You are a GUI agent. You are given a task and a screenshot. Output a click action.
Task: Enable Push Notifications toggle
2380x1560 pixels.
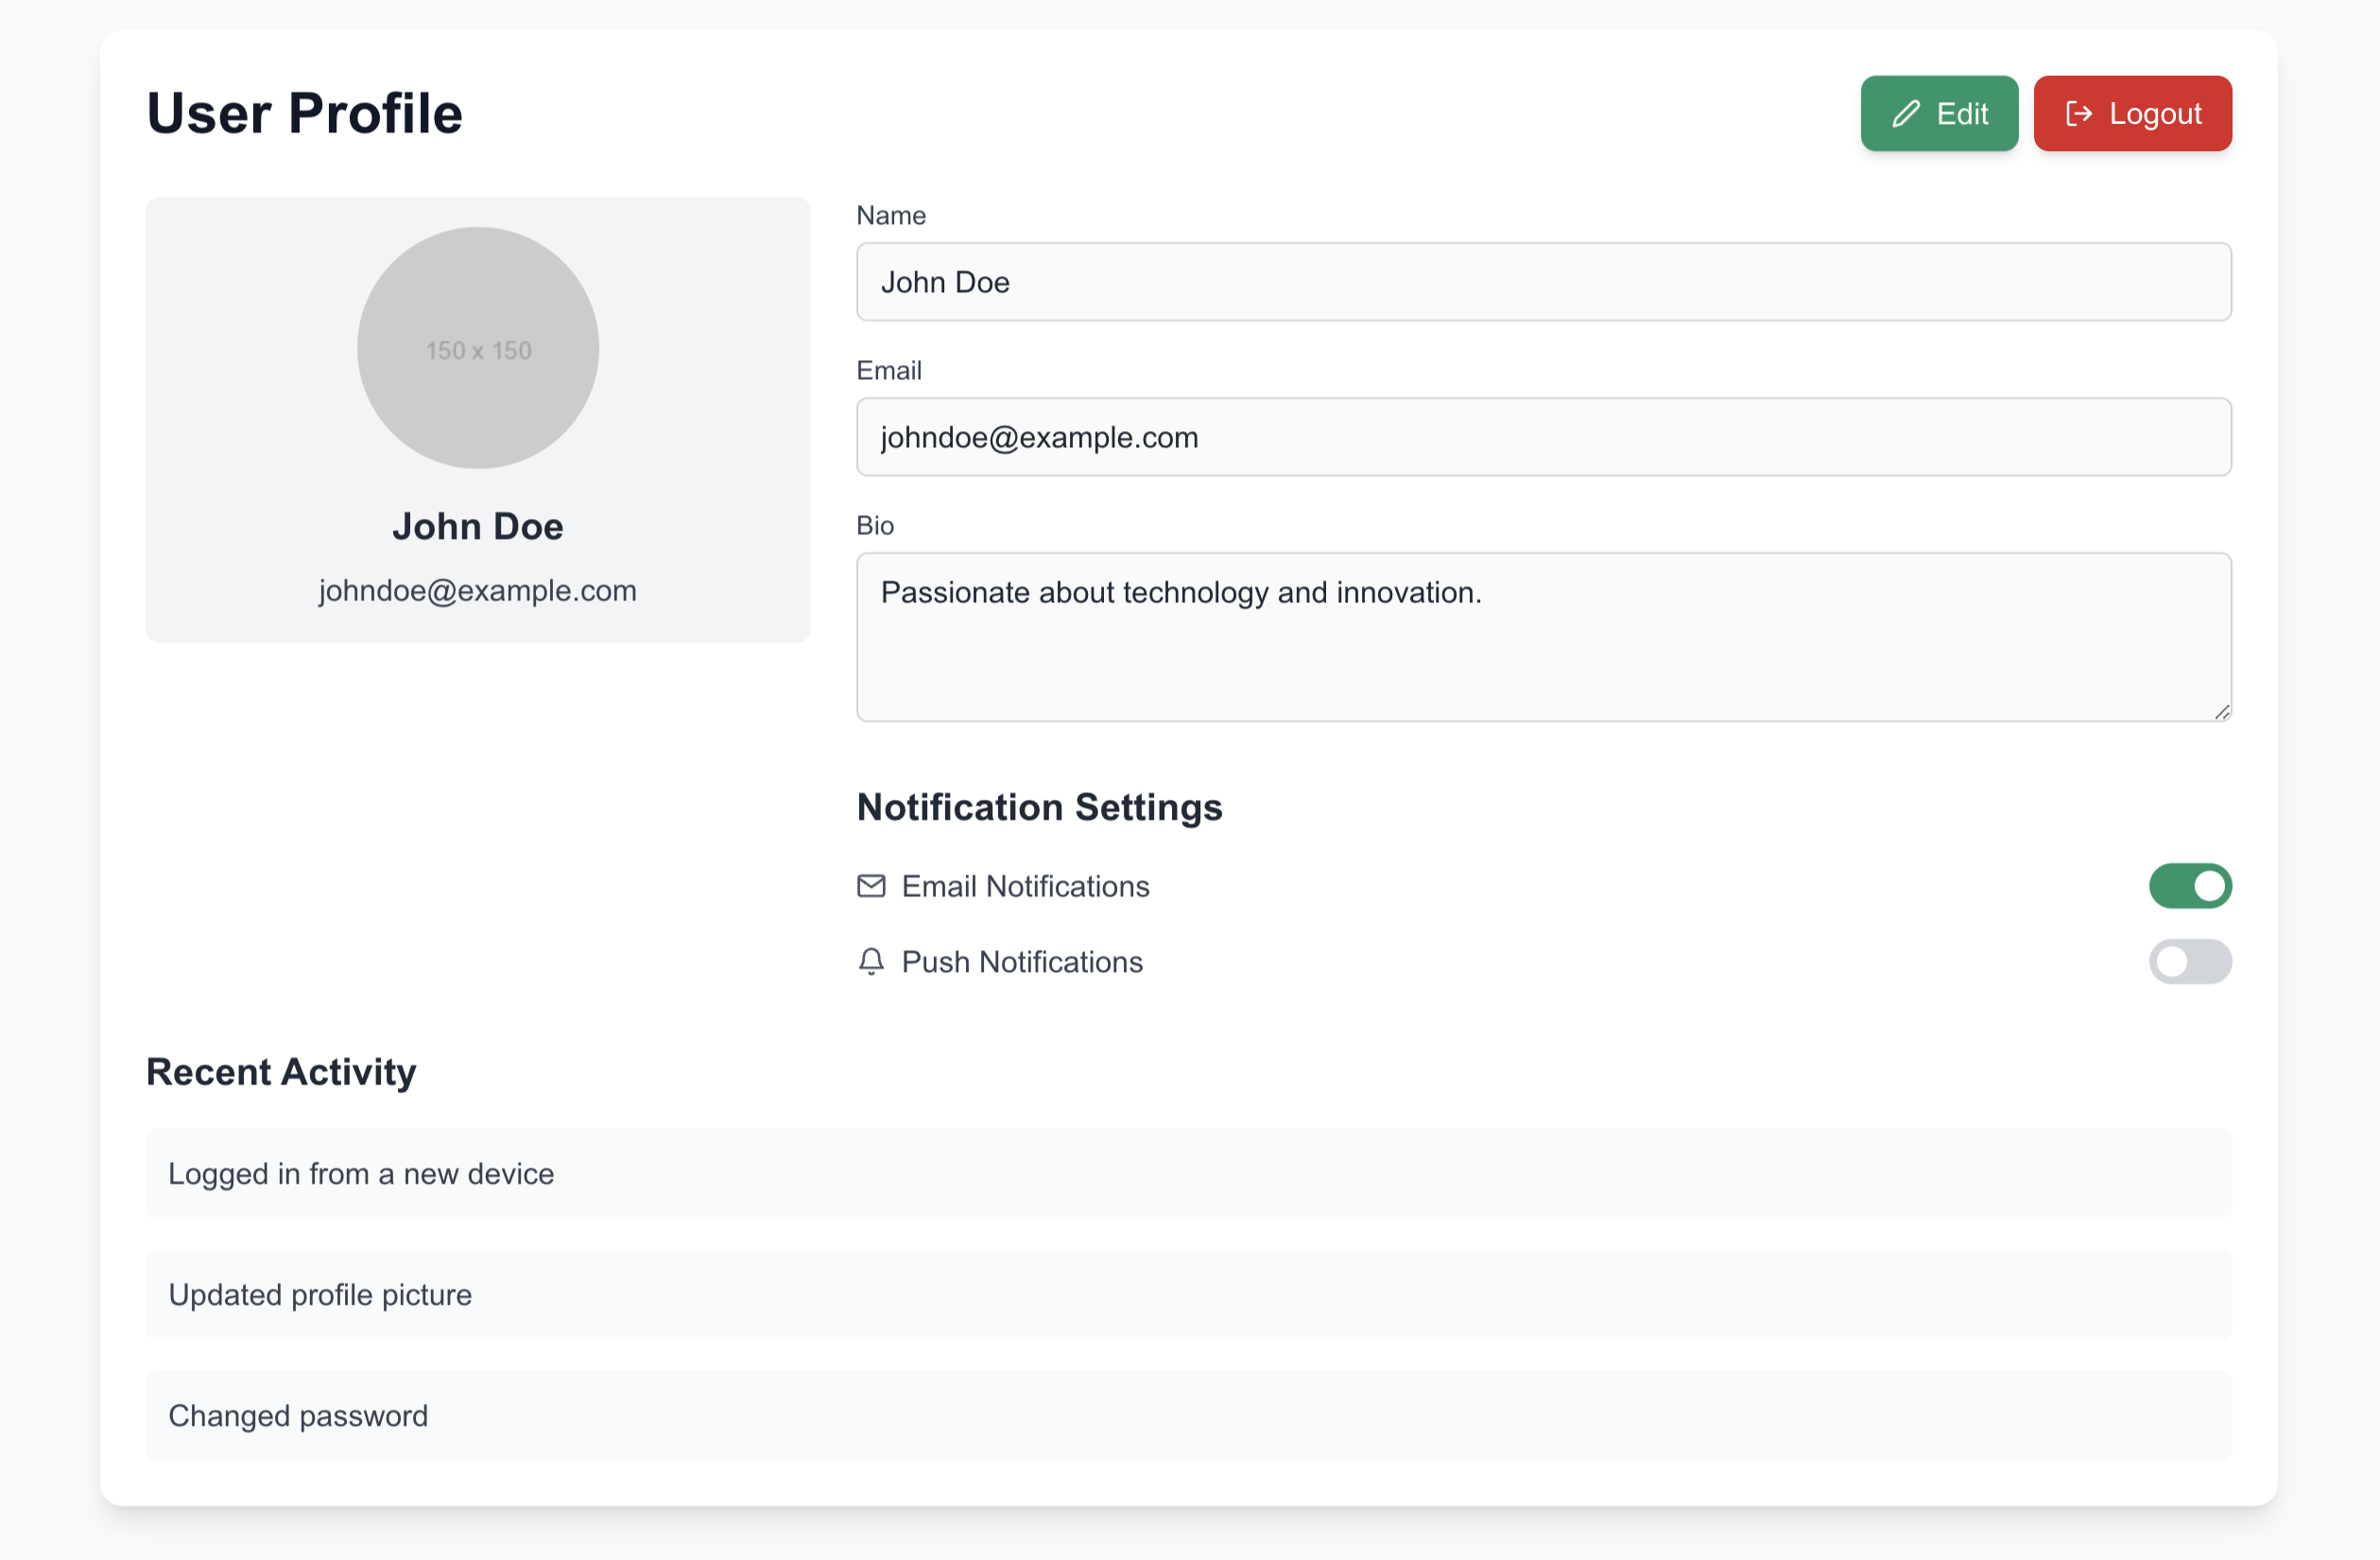tap(2190, 961)
